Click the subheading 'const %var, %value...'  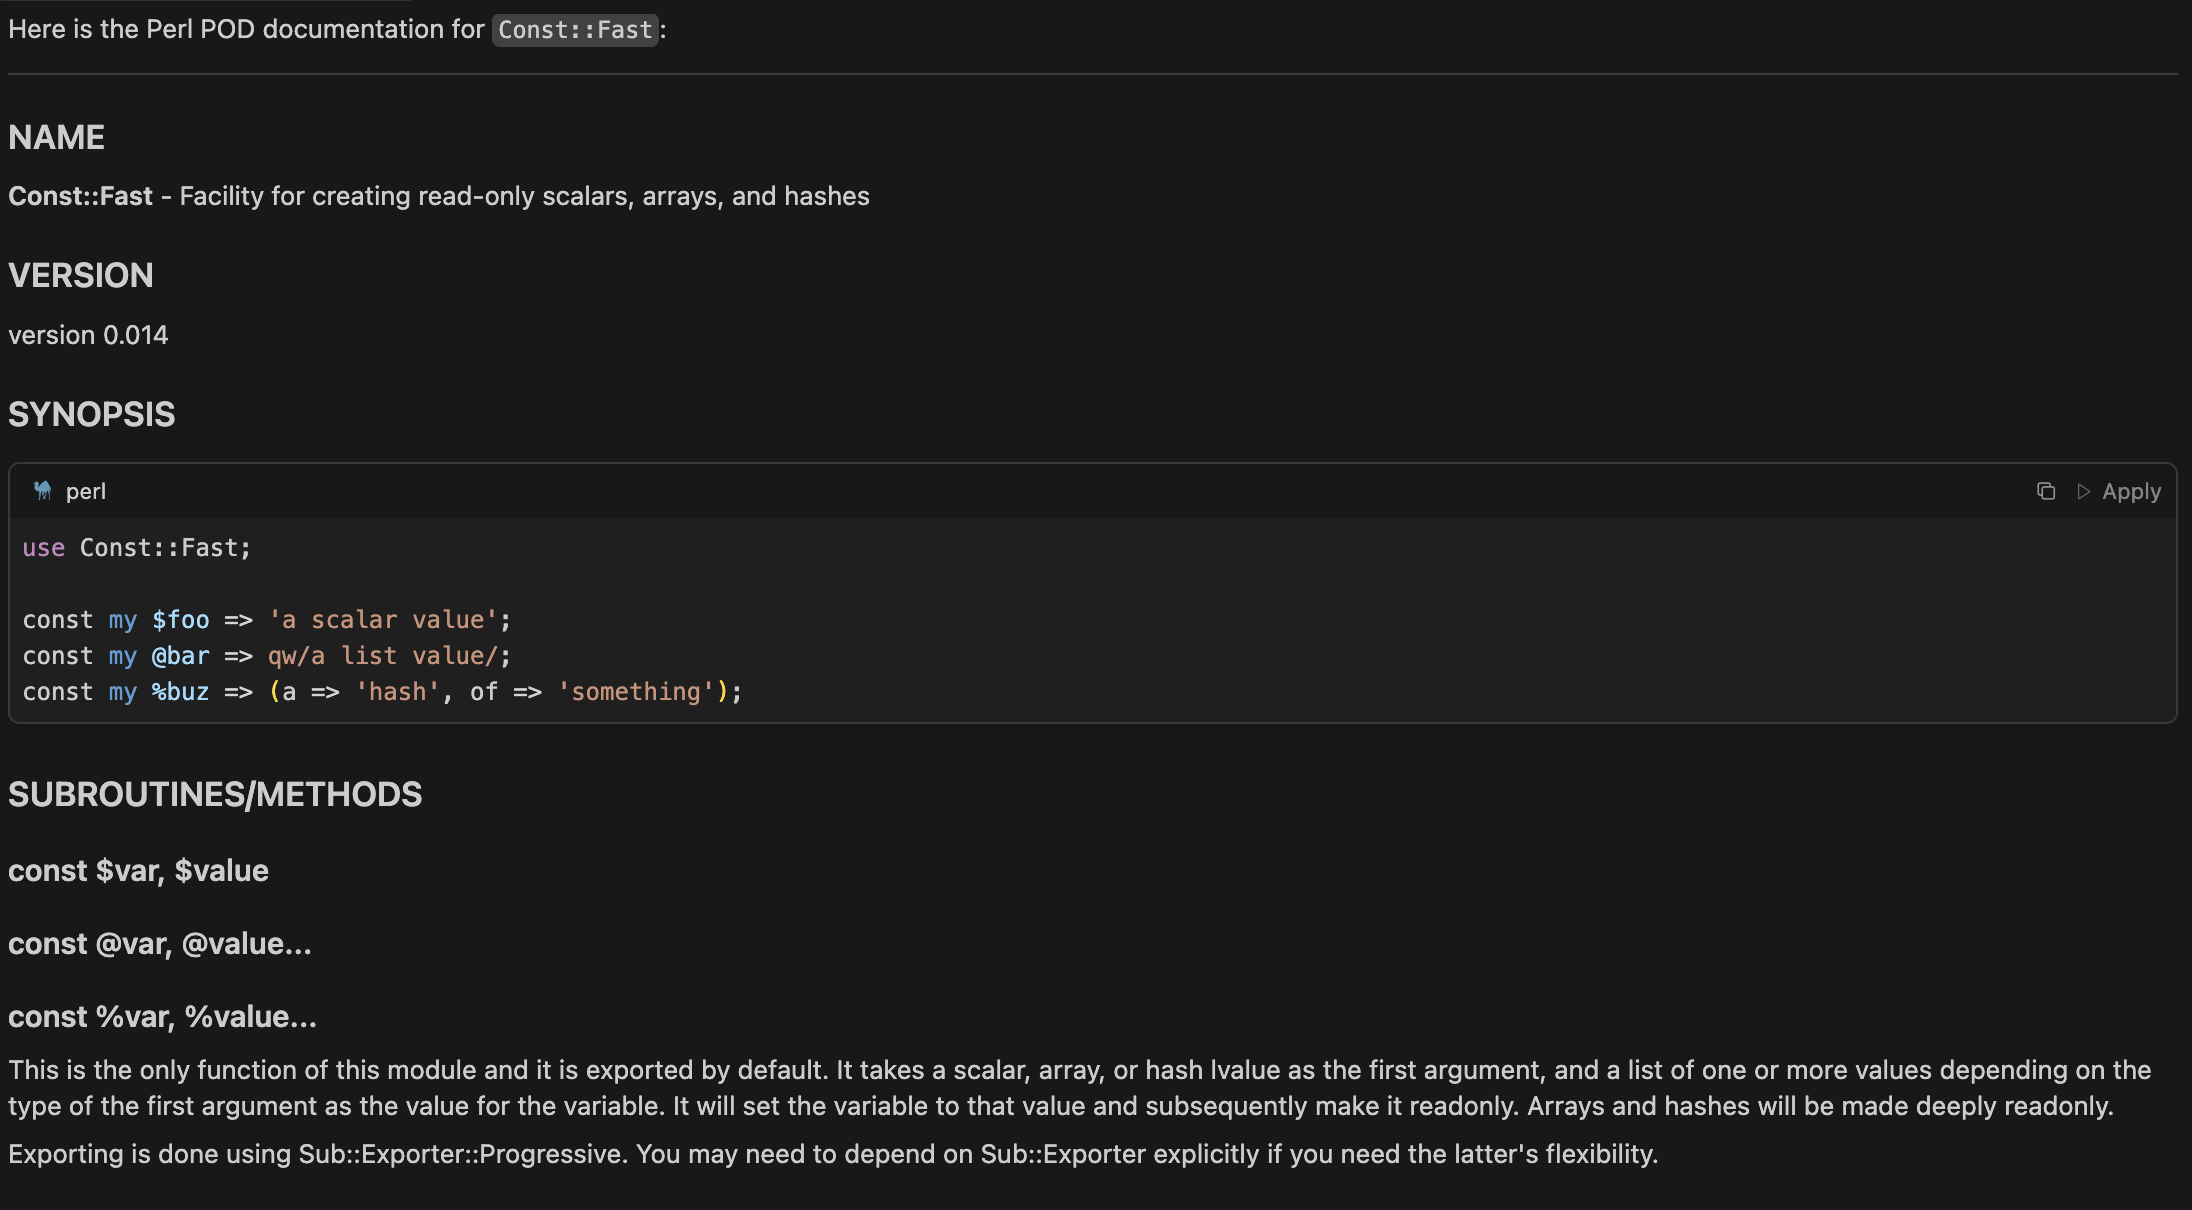[162, 1017]
